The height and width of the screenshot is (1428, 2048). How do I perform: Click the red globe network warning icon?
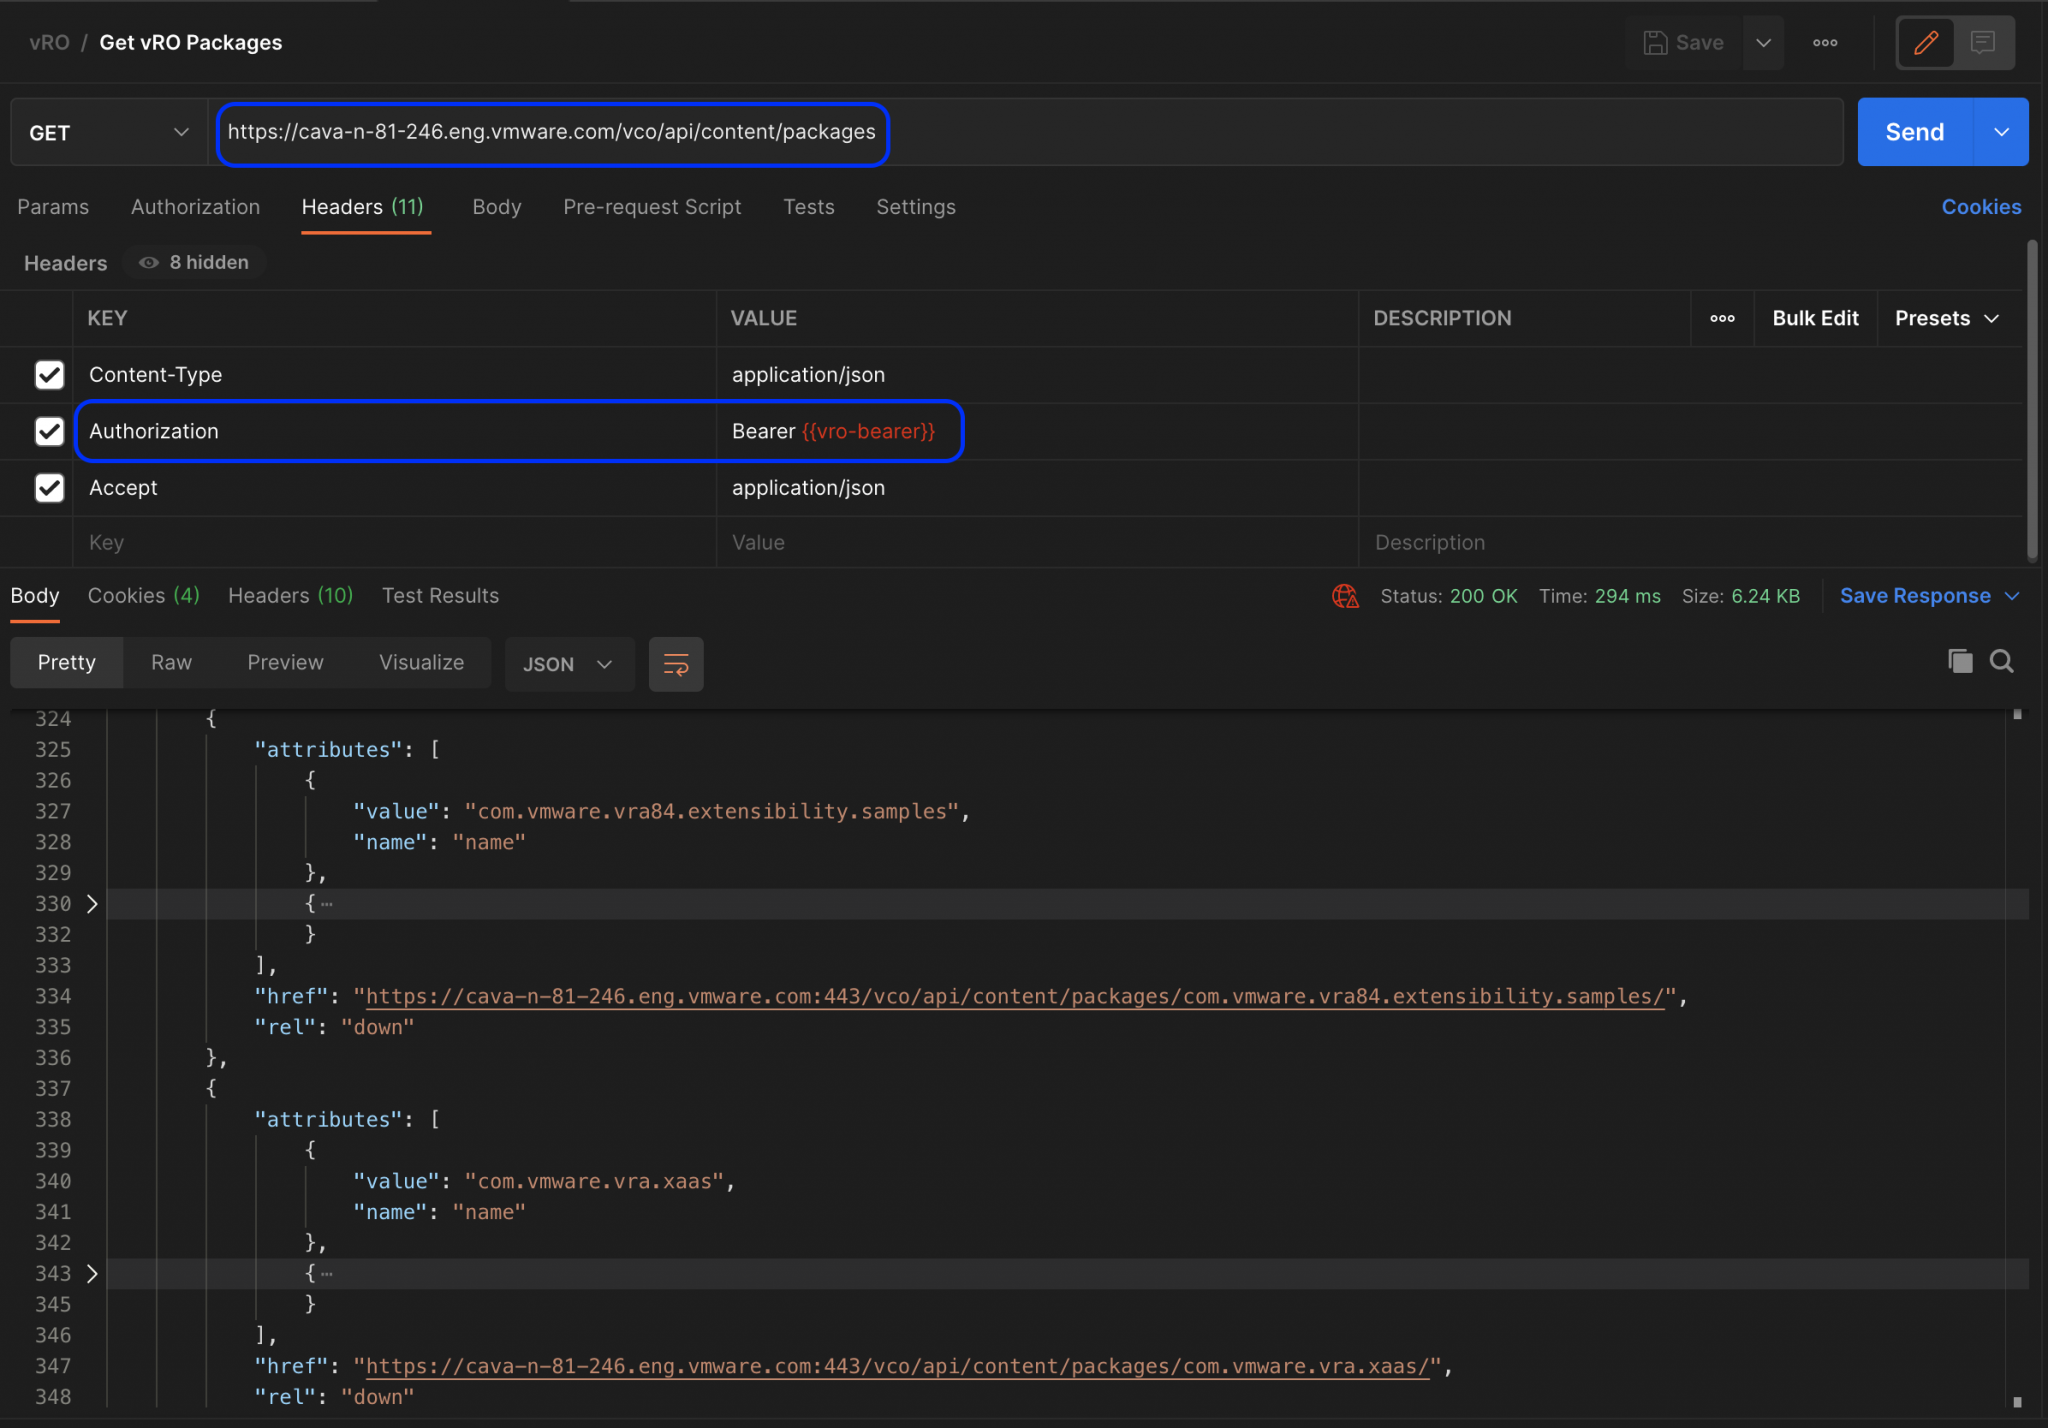(x=1345, y=596)
